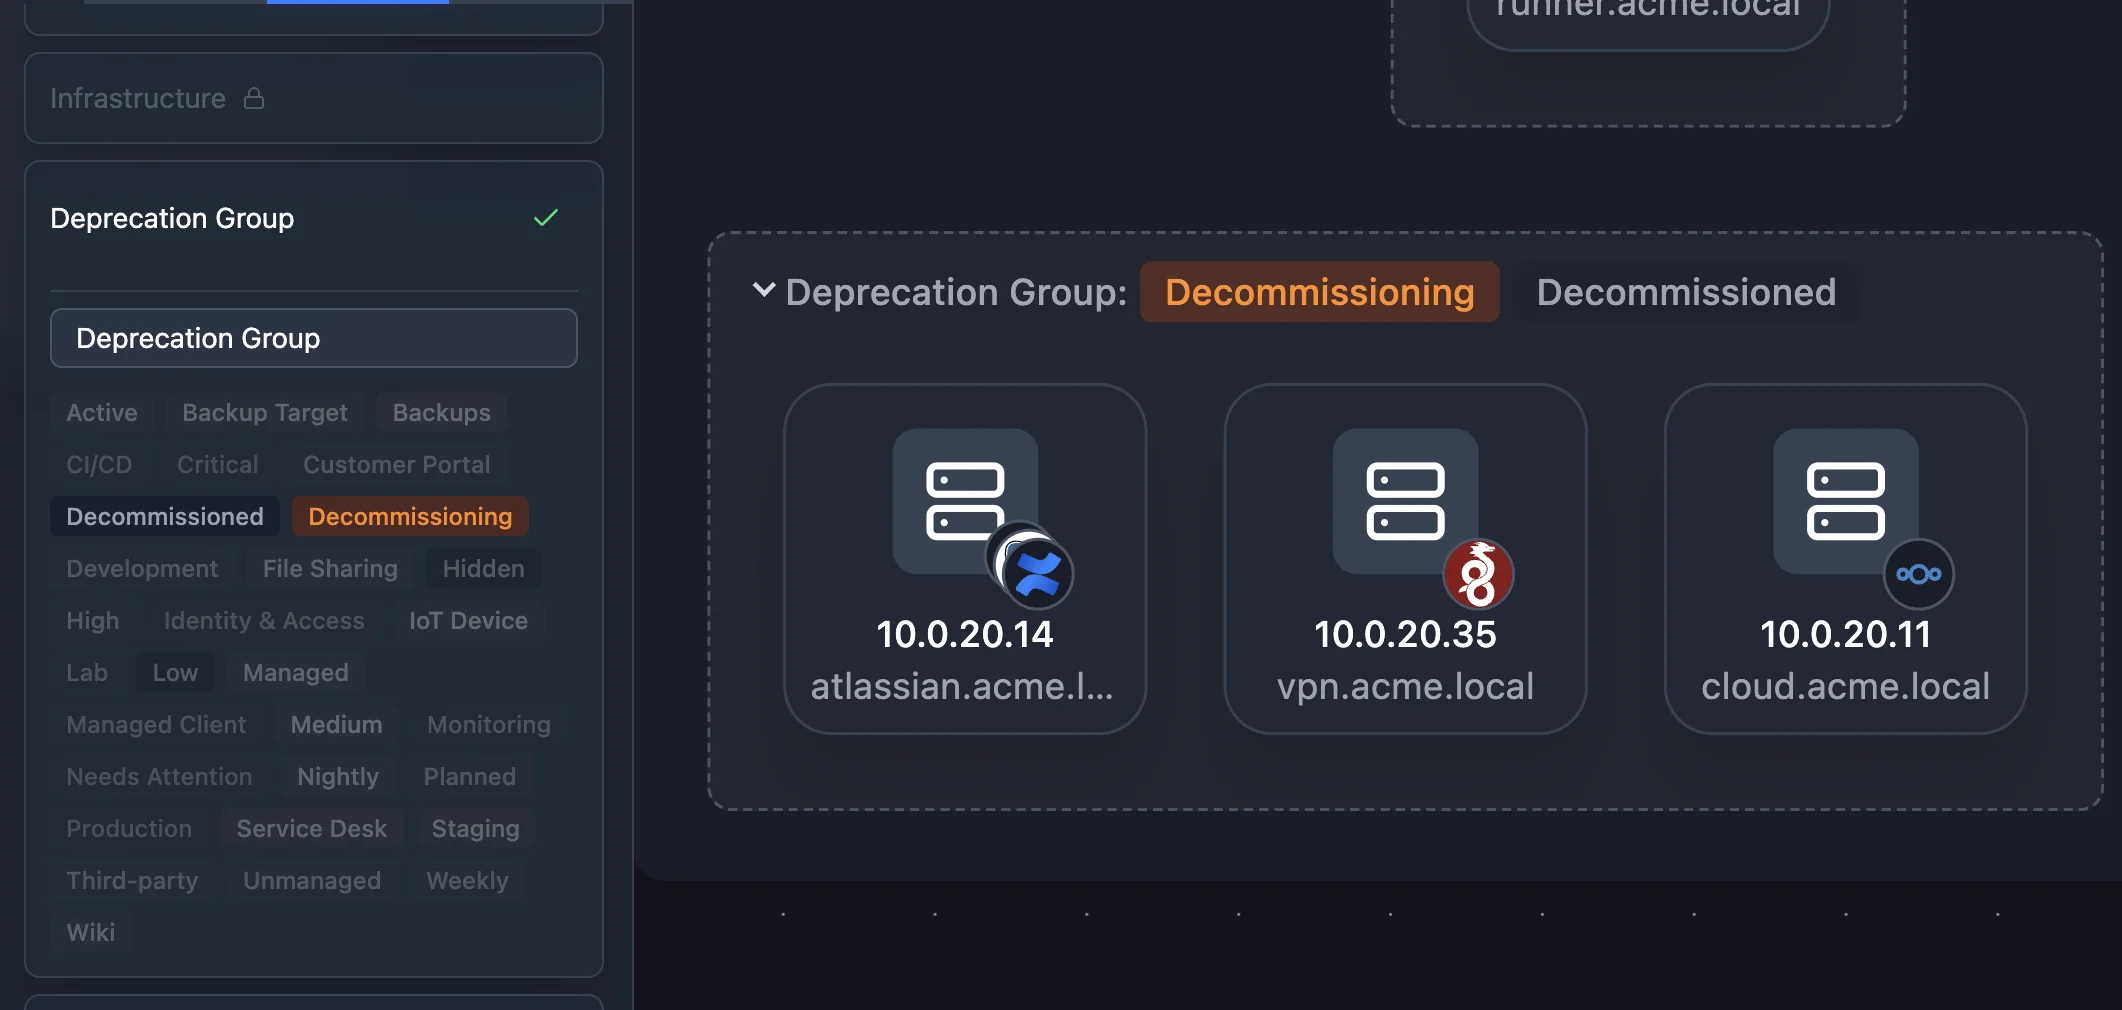The image size is (2122, 1010).
Task: Select the Decommissioned tab in group header
Action: tap(1686, 292)
